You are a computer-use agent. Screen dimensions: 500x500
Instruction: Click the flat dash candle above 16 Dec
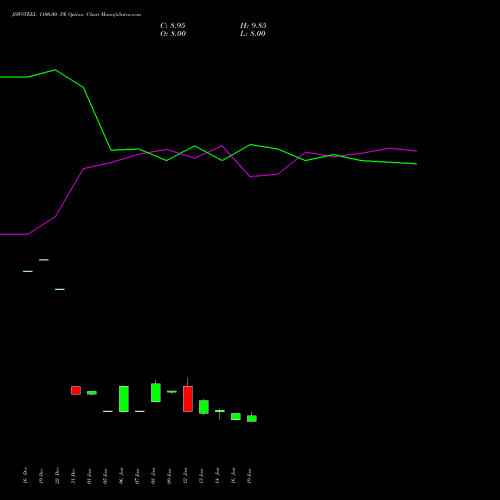pyautogui.click(x=28, y=271)
